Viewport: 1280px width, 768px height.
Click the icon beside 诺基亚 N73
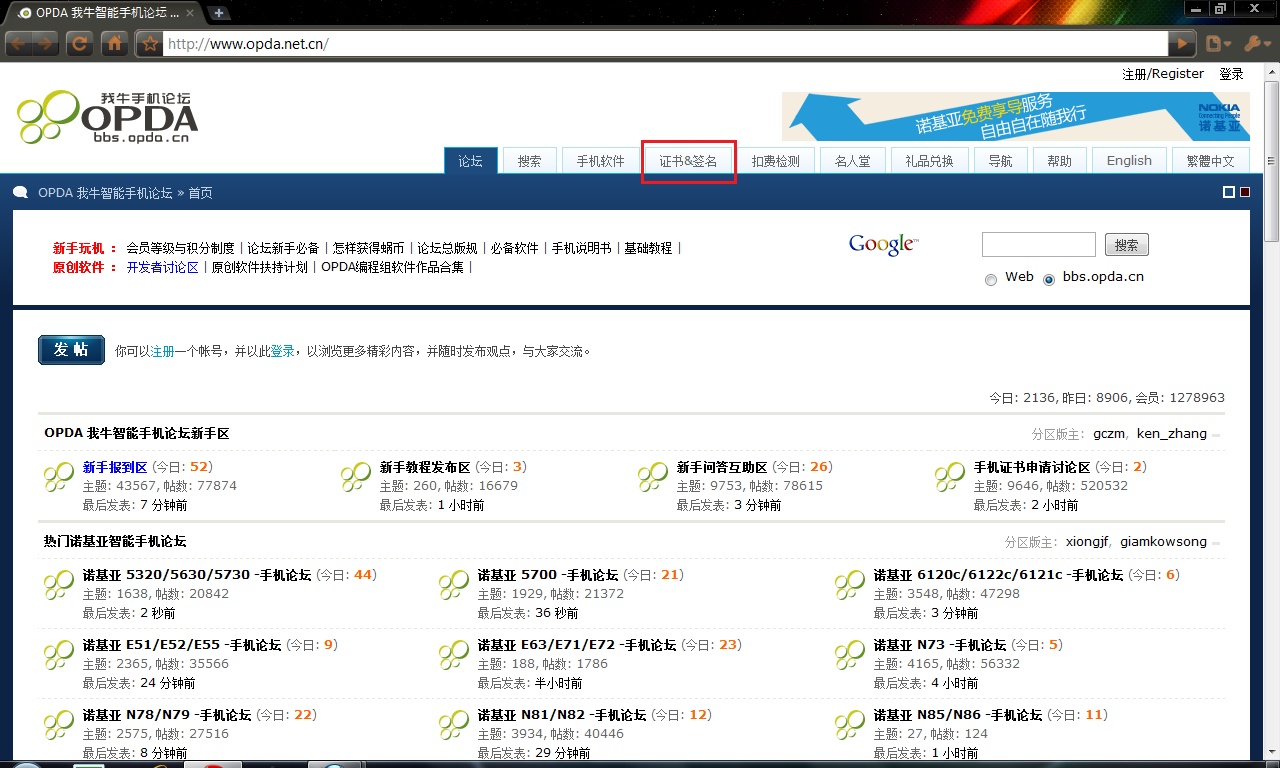click(850, 655)
